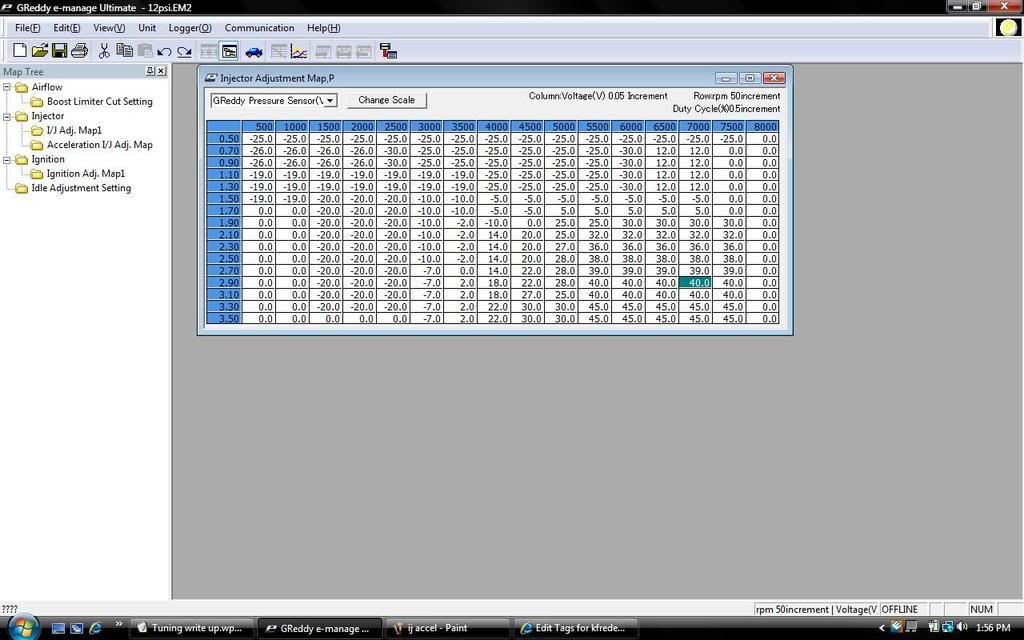Open the Edit menu
The height and width of the screenshot is (640, 1024).
[67, 27]
